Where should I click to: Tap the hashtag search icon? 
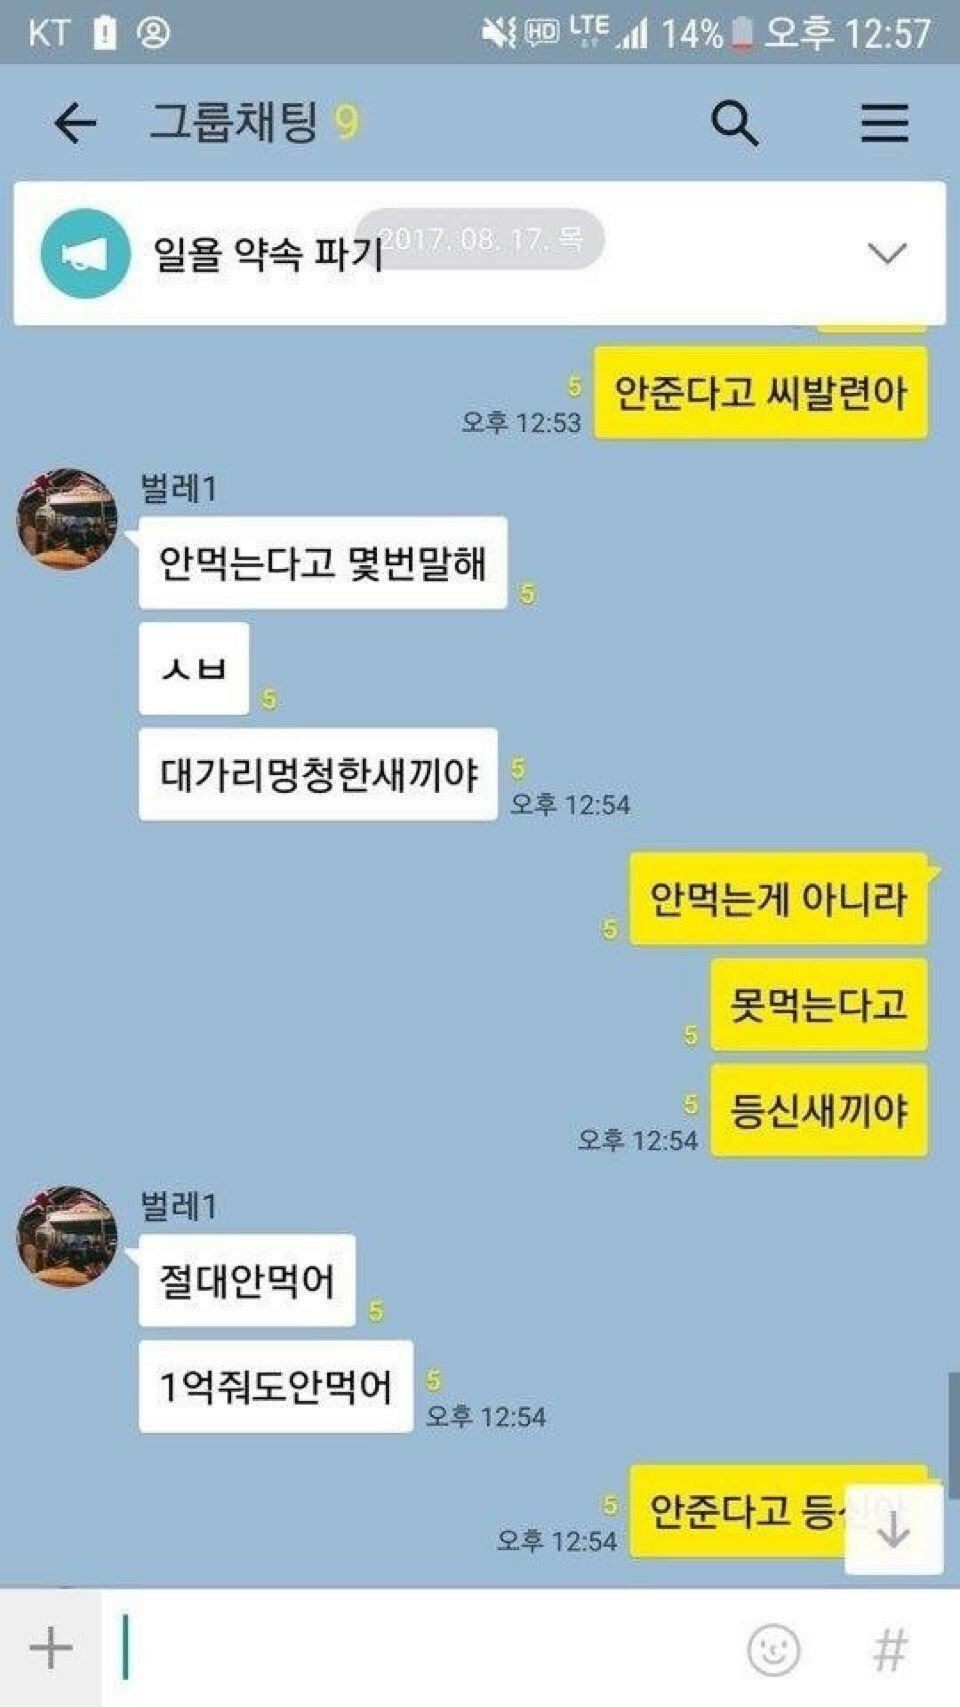point(890,1649)
